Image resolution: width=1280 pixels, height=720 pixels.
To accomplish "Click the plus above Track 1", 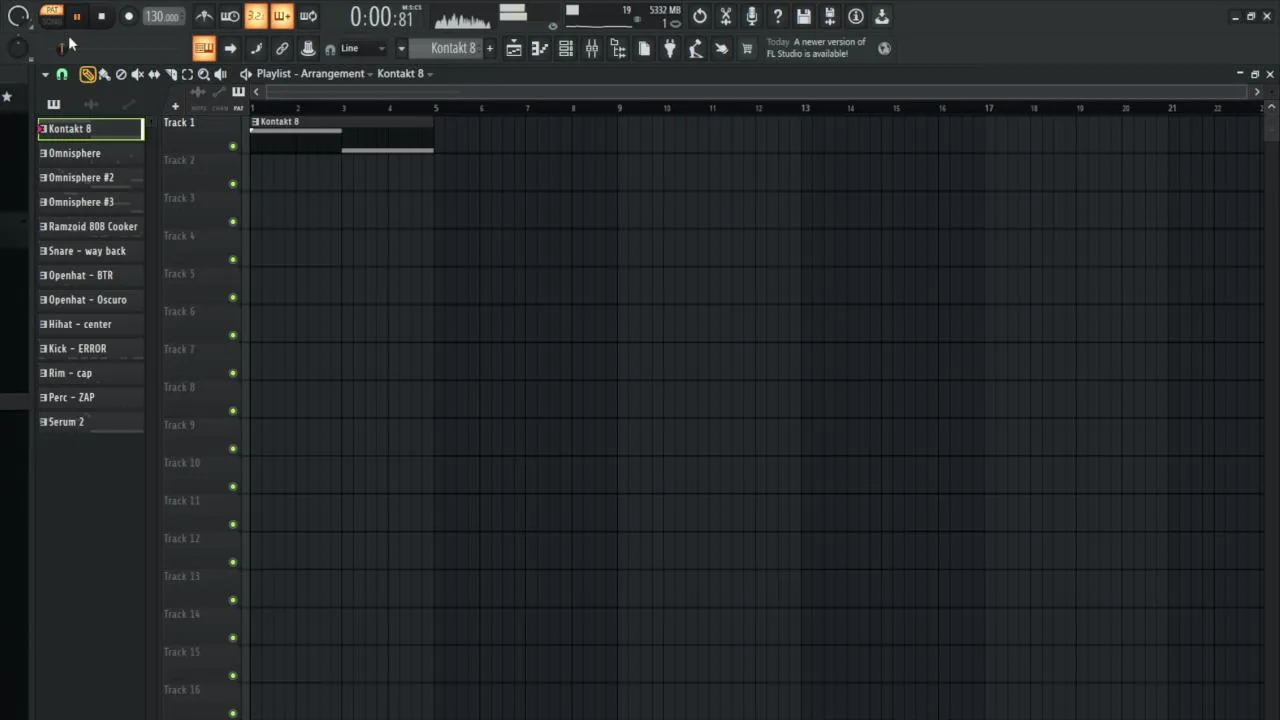I will pos(175,106).
